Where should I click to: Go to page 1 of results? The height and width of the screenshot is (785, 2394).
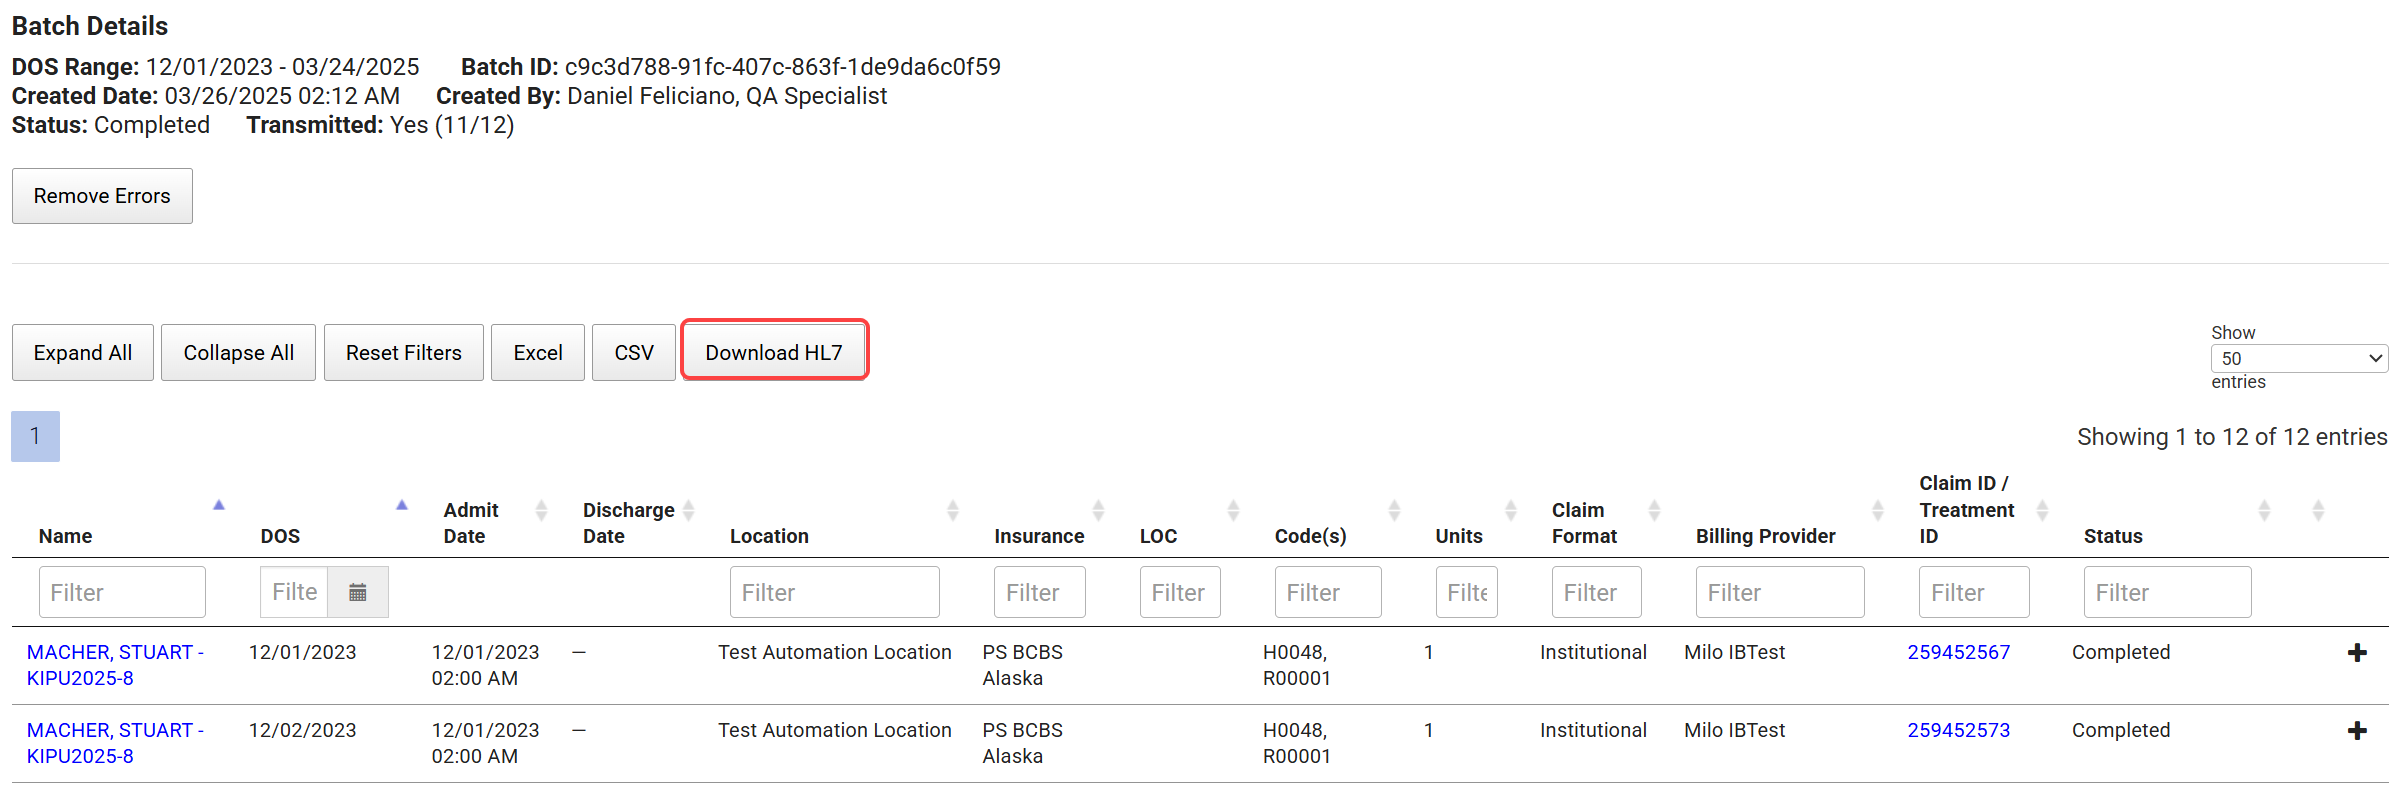click(35, 436)
